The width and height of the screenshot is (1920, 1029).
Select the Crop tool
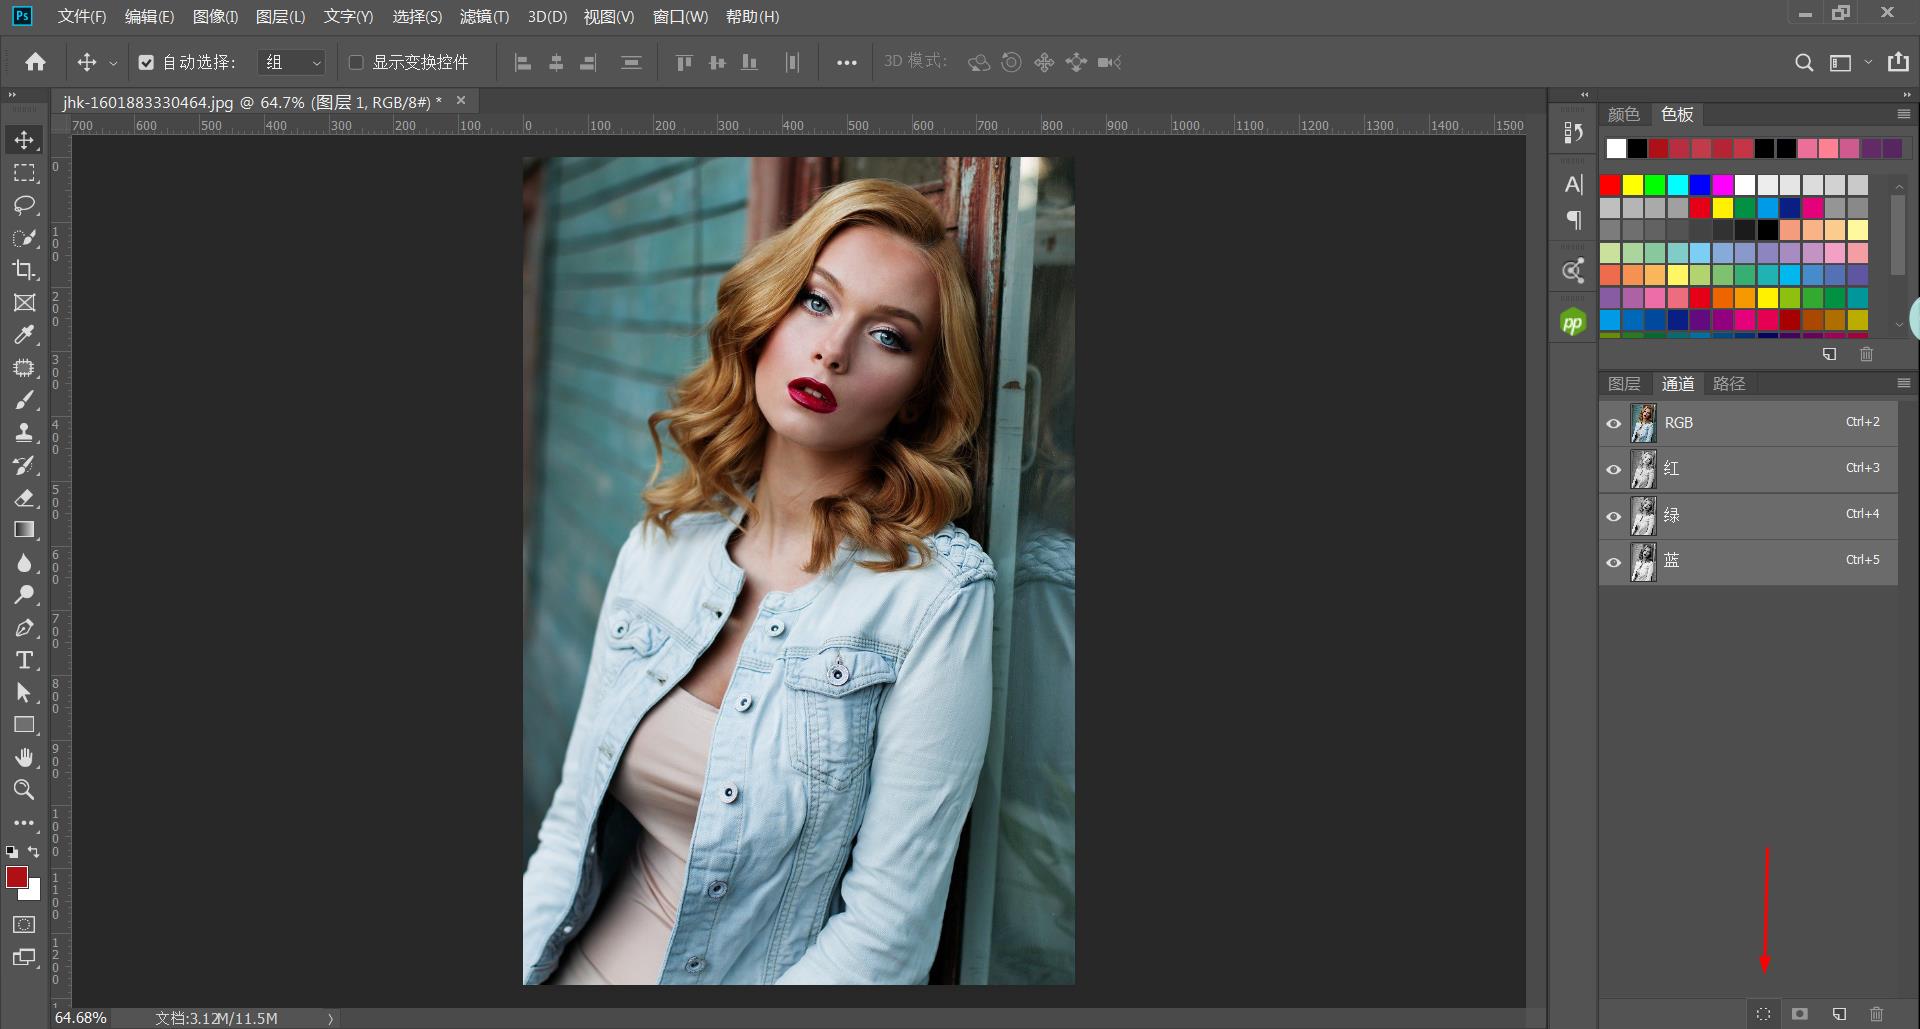coord(24,270)
